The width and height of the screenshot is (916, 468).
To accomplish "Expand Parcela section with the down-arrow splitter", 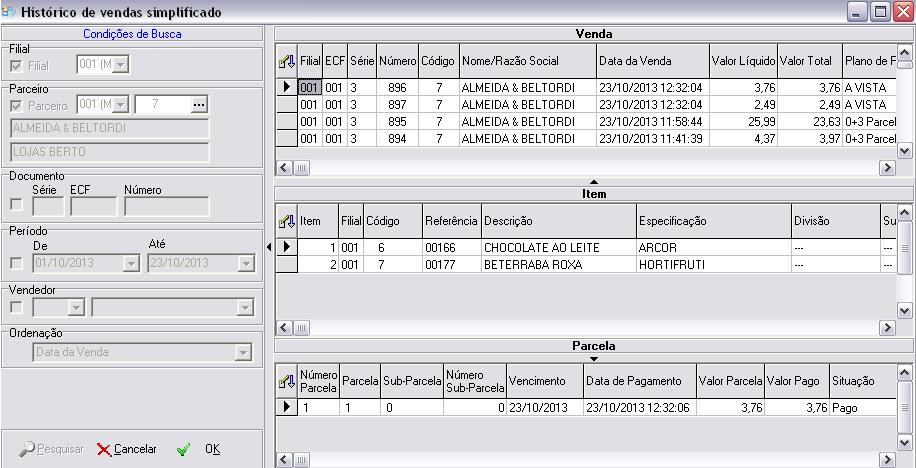I will [594, 359].
